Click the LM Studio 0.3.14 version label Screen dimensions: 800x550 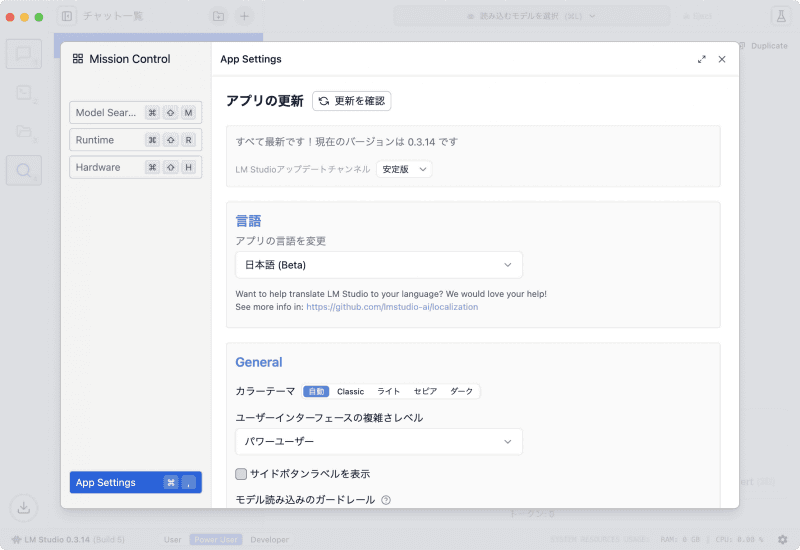(57, 539)
